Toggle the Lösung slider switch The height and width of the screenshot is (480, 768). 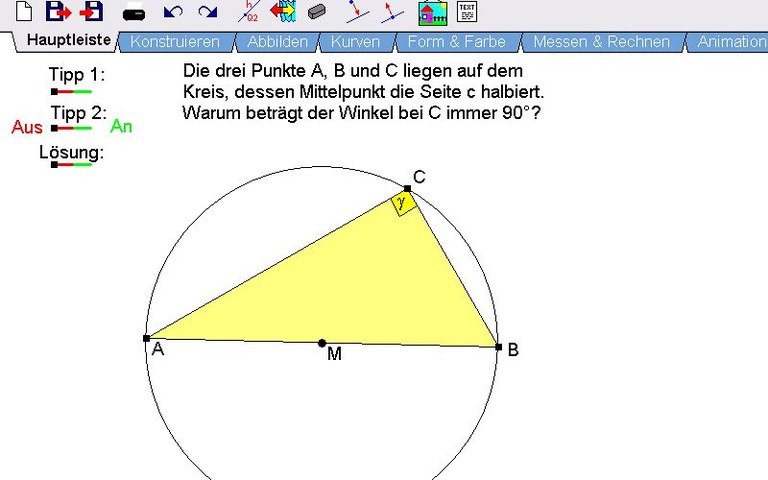pos(72,165)
